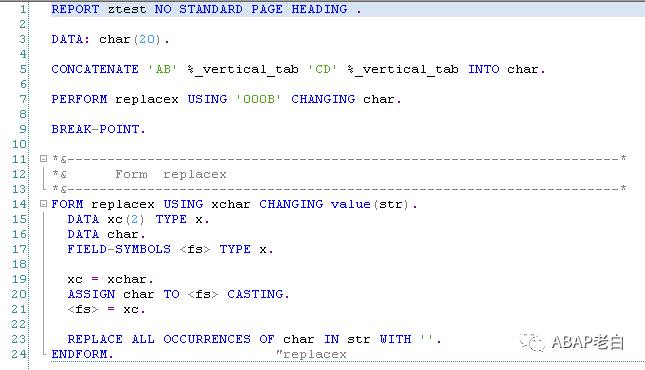The width and height of the screenshot is (645, 370).
Task: Click the program name ztest
Action: tap(127, 9)
